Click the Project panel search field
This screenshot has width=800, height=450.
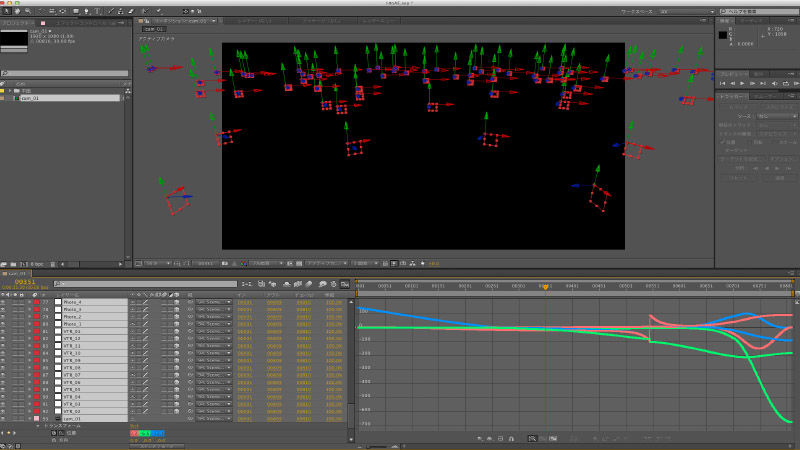coord(64,73)
